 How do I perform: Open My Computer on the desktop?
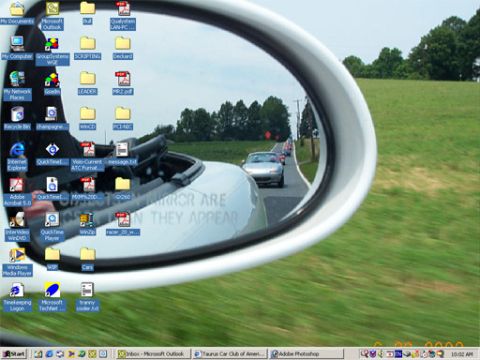(x=17, y=48)
